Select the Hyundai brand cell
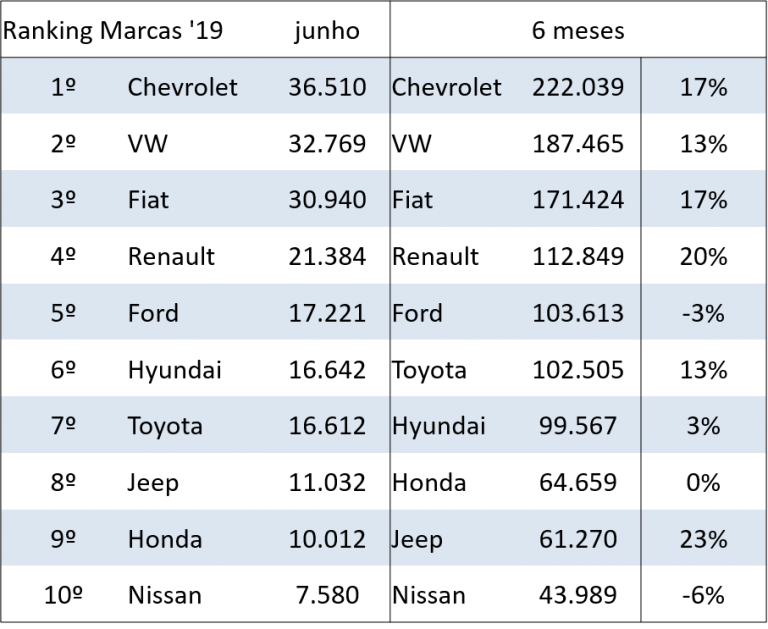 tap(439, 426)
